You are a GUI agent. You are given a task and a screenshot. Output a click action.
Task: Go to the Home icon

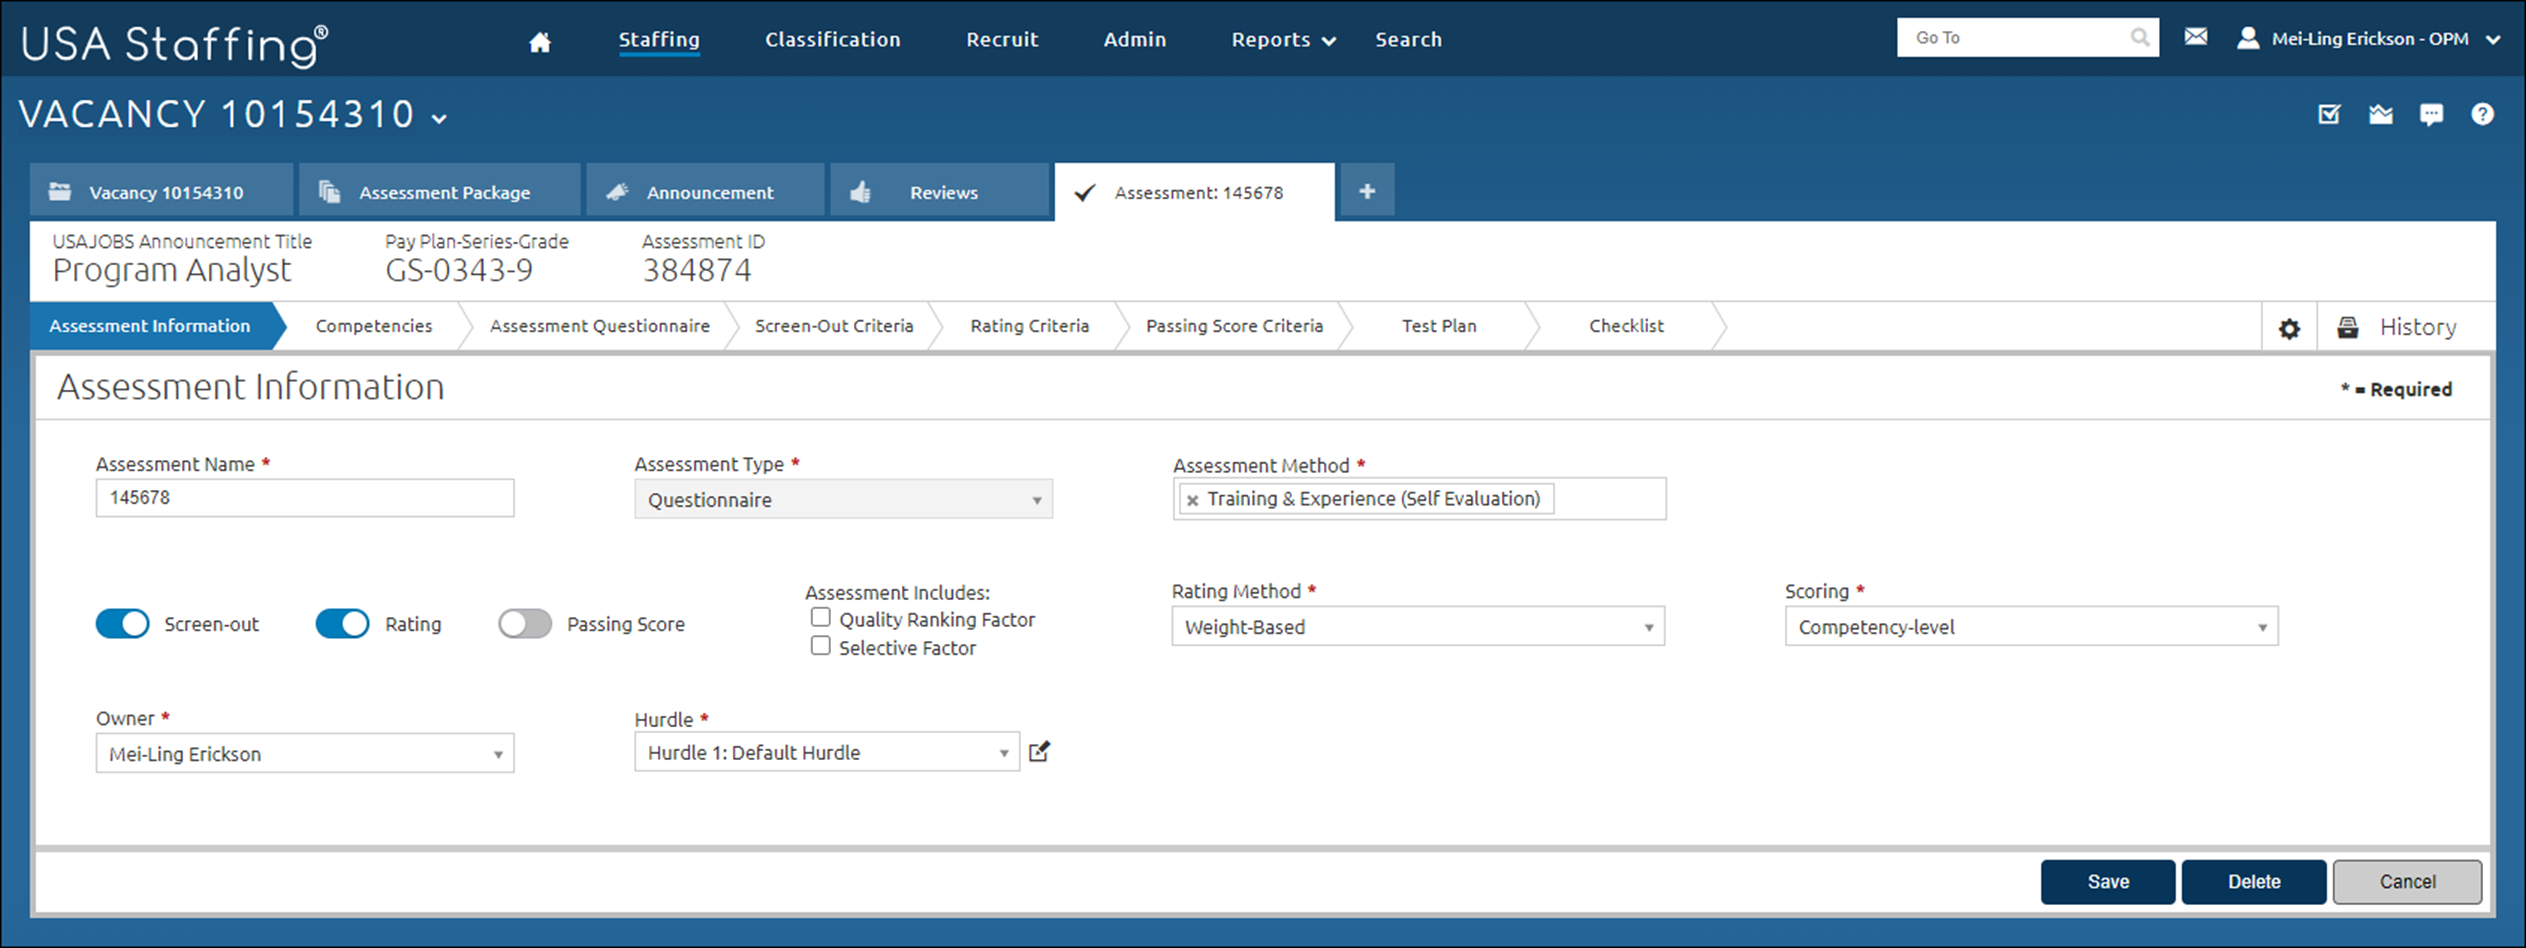click(x=540, y=41)
